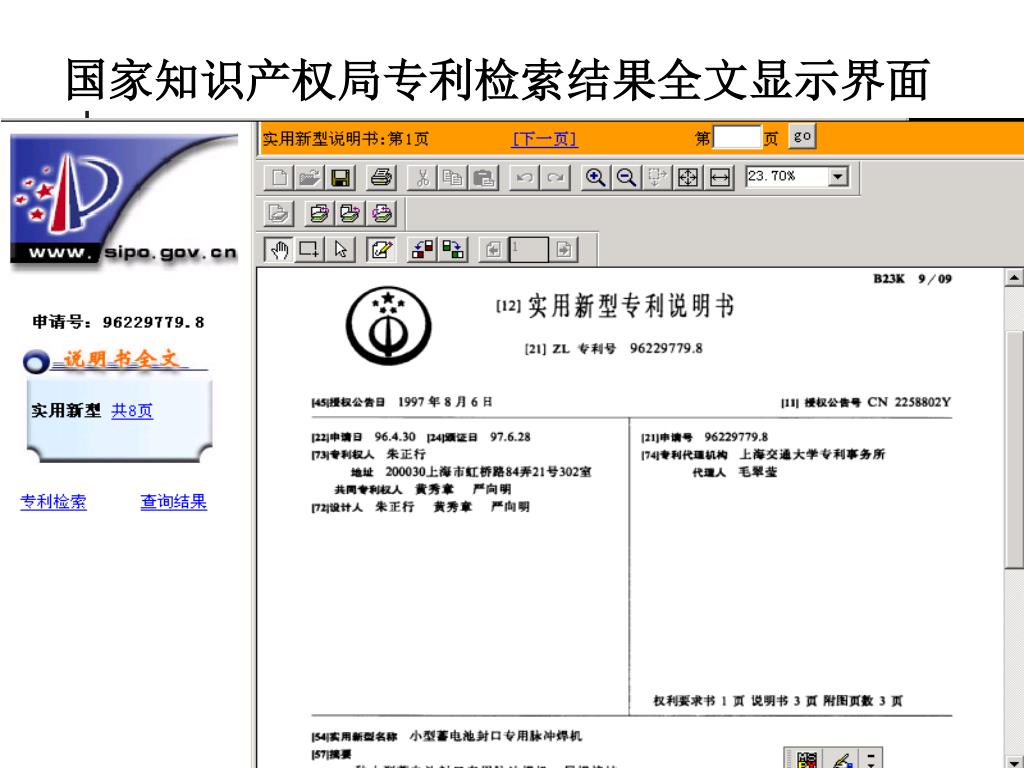Viewport: 1024px width, 768px height.
Task: Click the 下一页 next page link
Action: pos(545,139)
